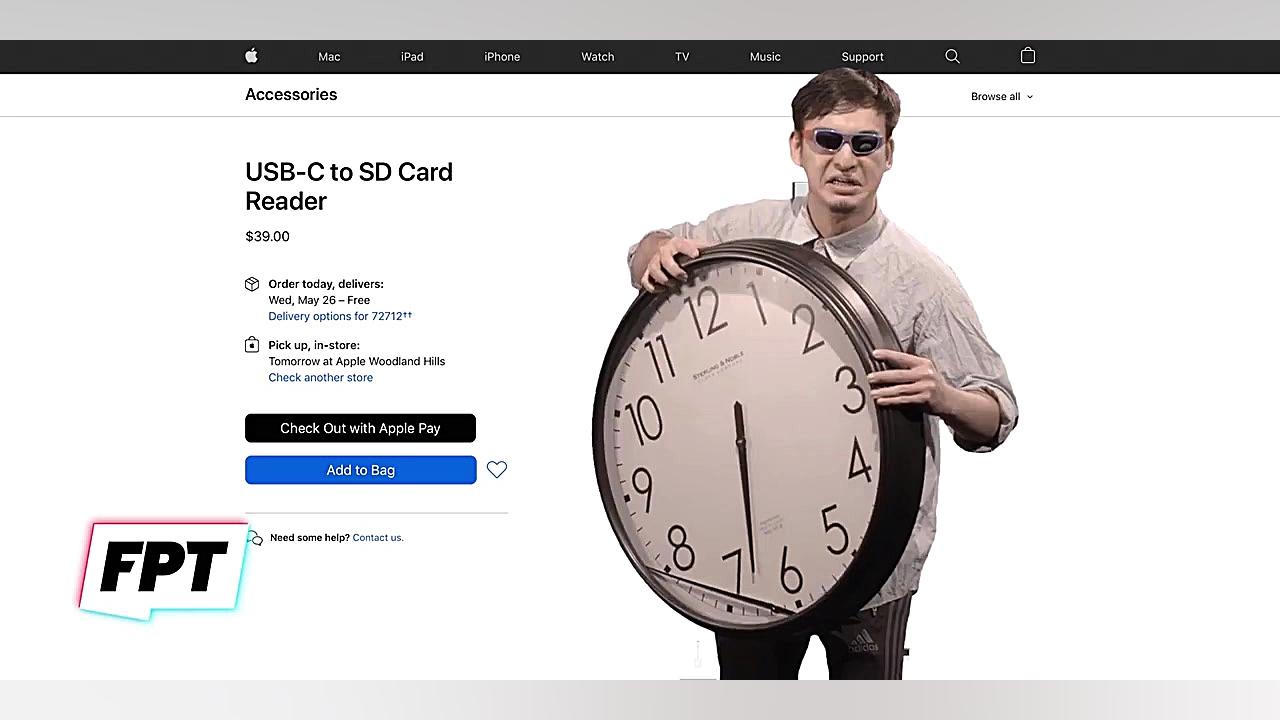The image size is (1280, 720).
Task: Click the in-store pickup bag icon
Action: 252,345
